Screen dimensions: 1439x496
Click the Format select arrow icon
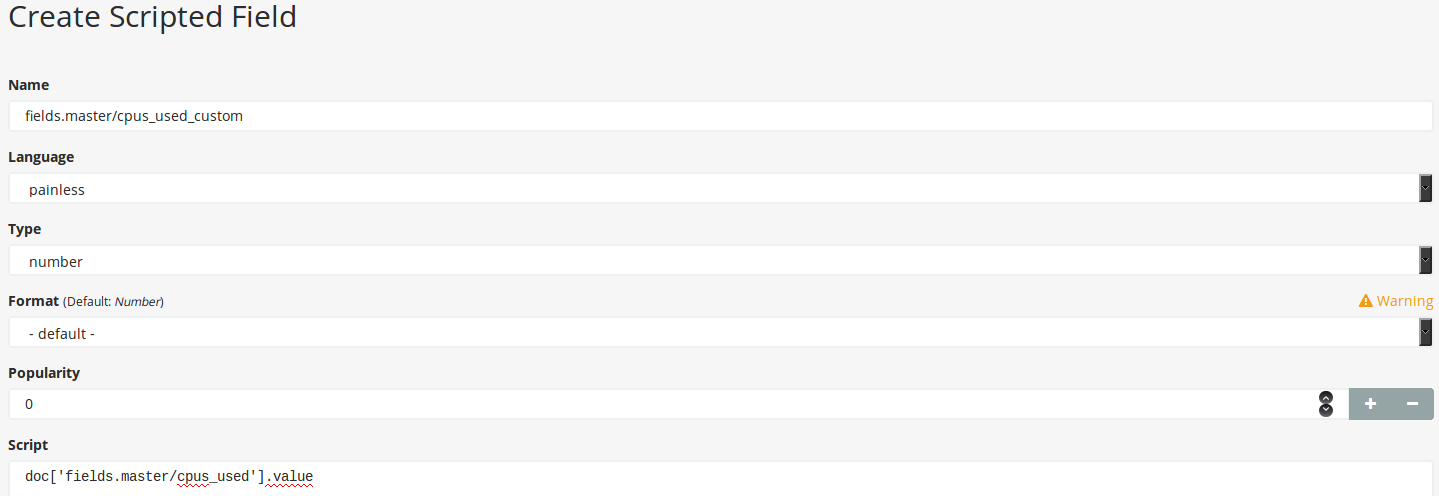point(1425,332)
